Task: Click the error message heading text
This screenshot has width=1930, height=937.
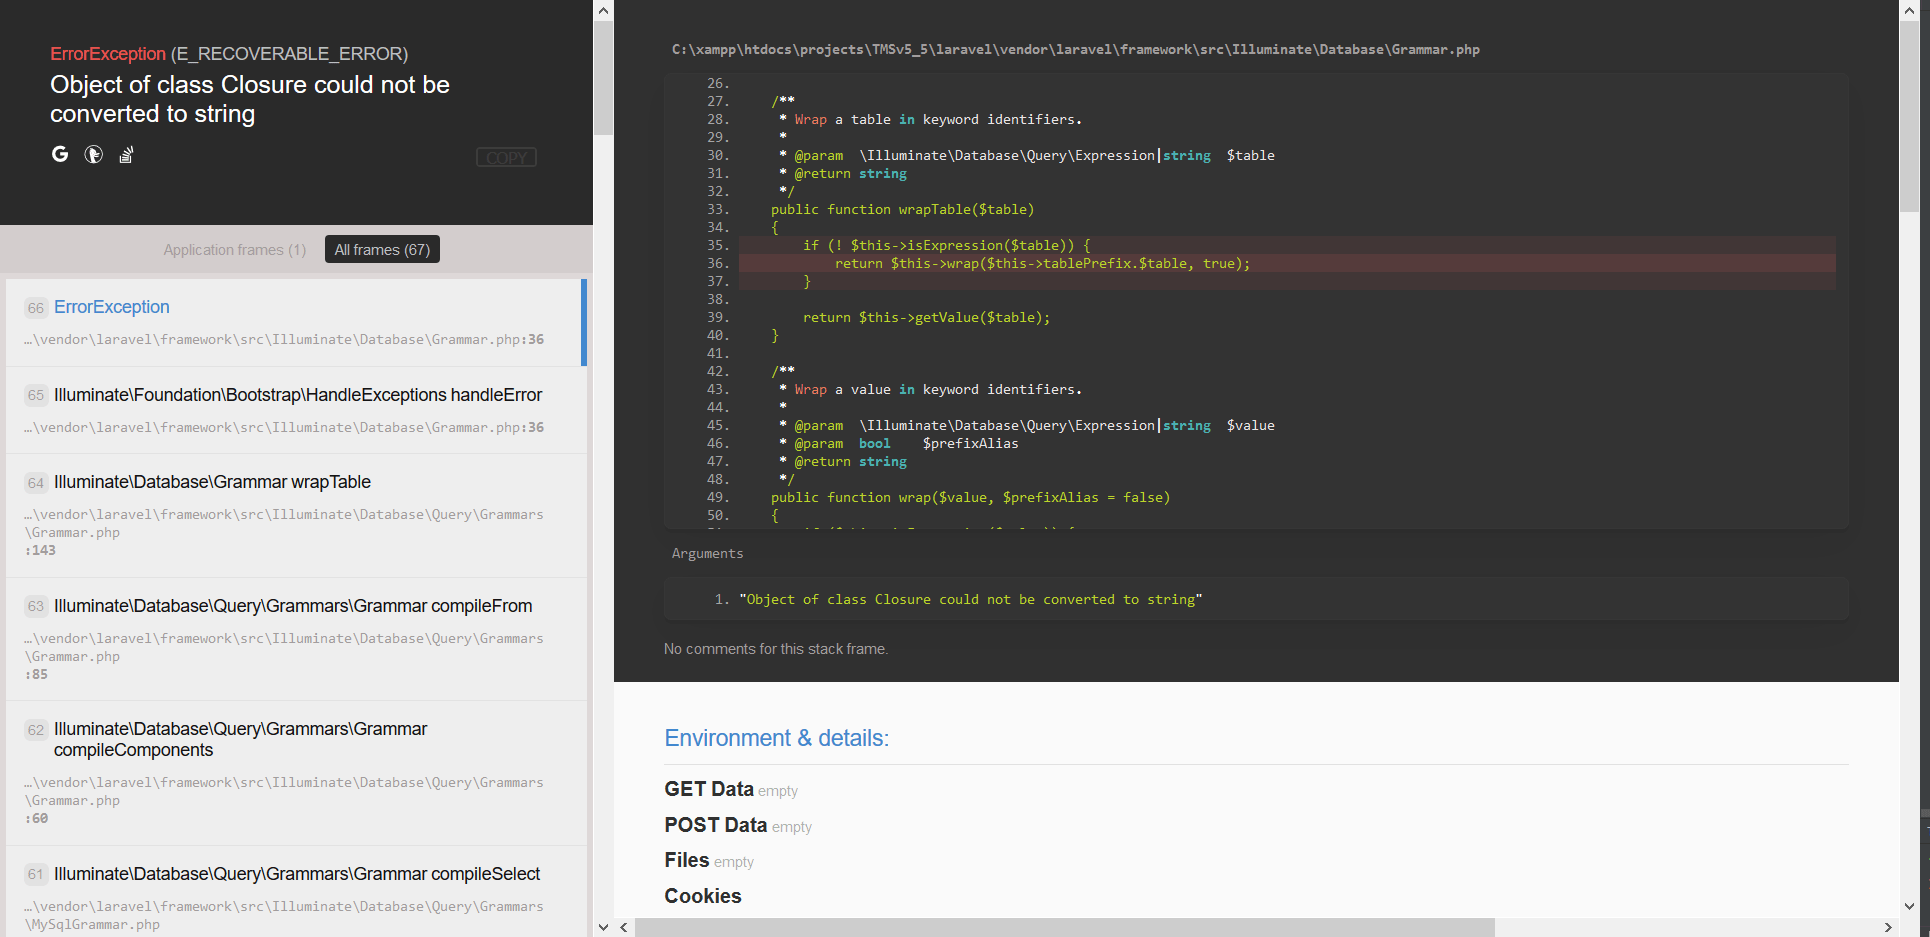Action: click(x=250, y=99)
